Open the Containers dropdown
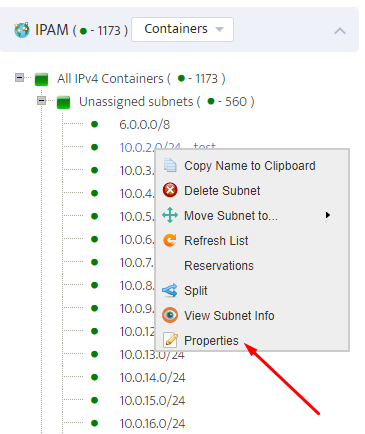The width and height of the screenshot is (365, 434). coord(182,29)
